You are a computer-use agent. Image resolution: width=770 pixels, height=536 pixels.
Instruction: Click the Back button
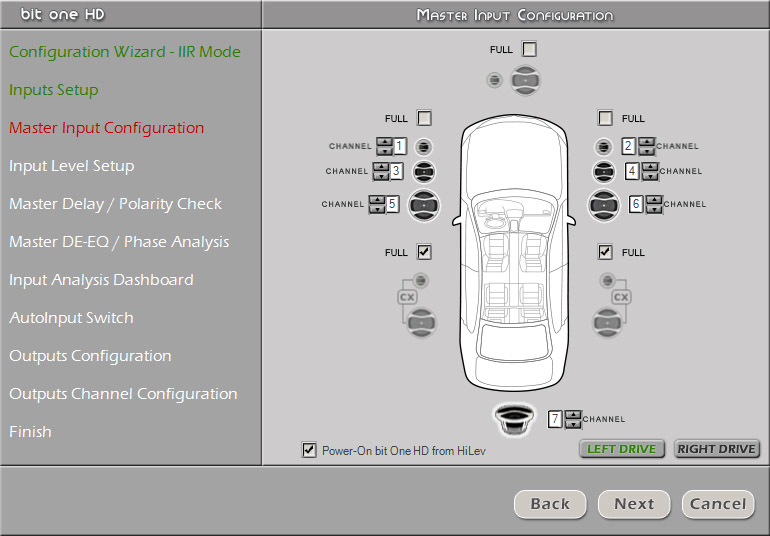tap(550, 504)
